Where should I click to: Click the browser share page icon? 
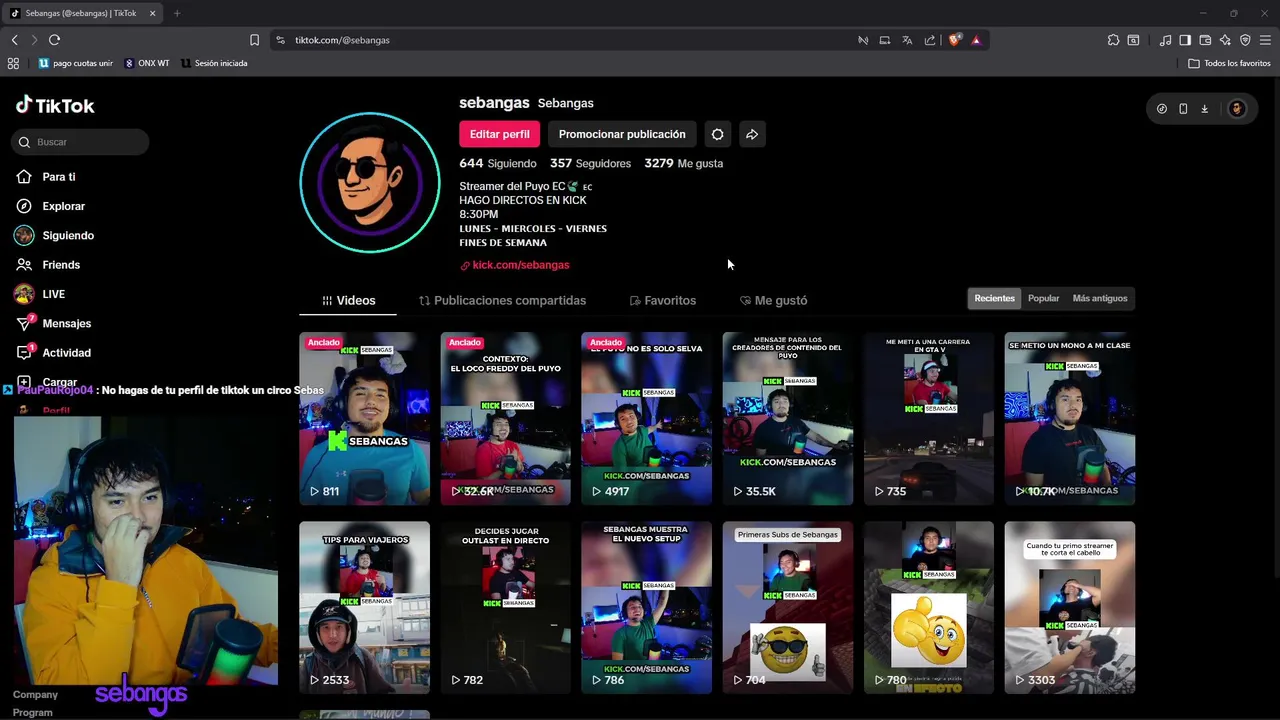[930, 40]
